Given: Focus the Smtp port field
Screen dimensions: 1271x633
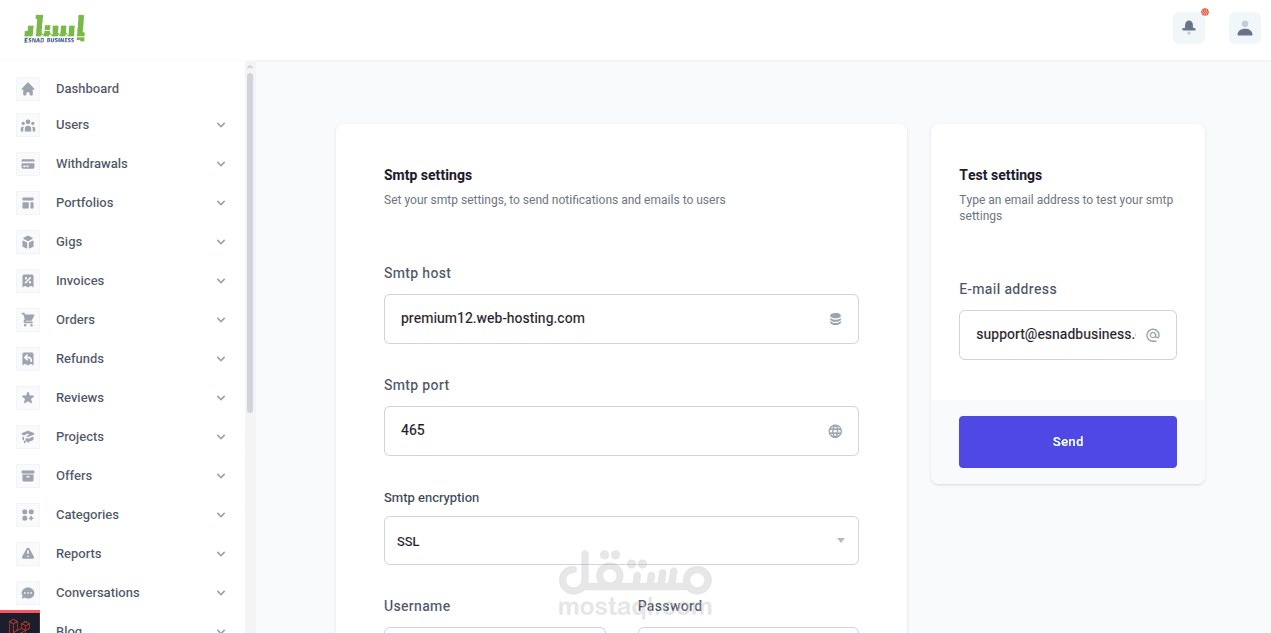Looking at the screenshot, I should tap(621, 431).
